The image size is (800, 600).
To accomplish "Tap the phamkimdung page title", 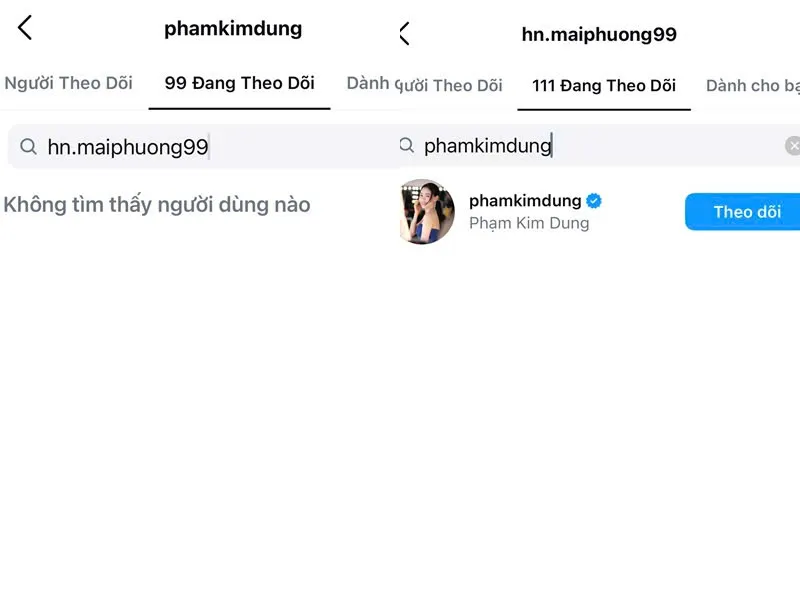I will click(233, 29).
